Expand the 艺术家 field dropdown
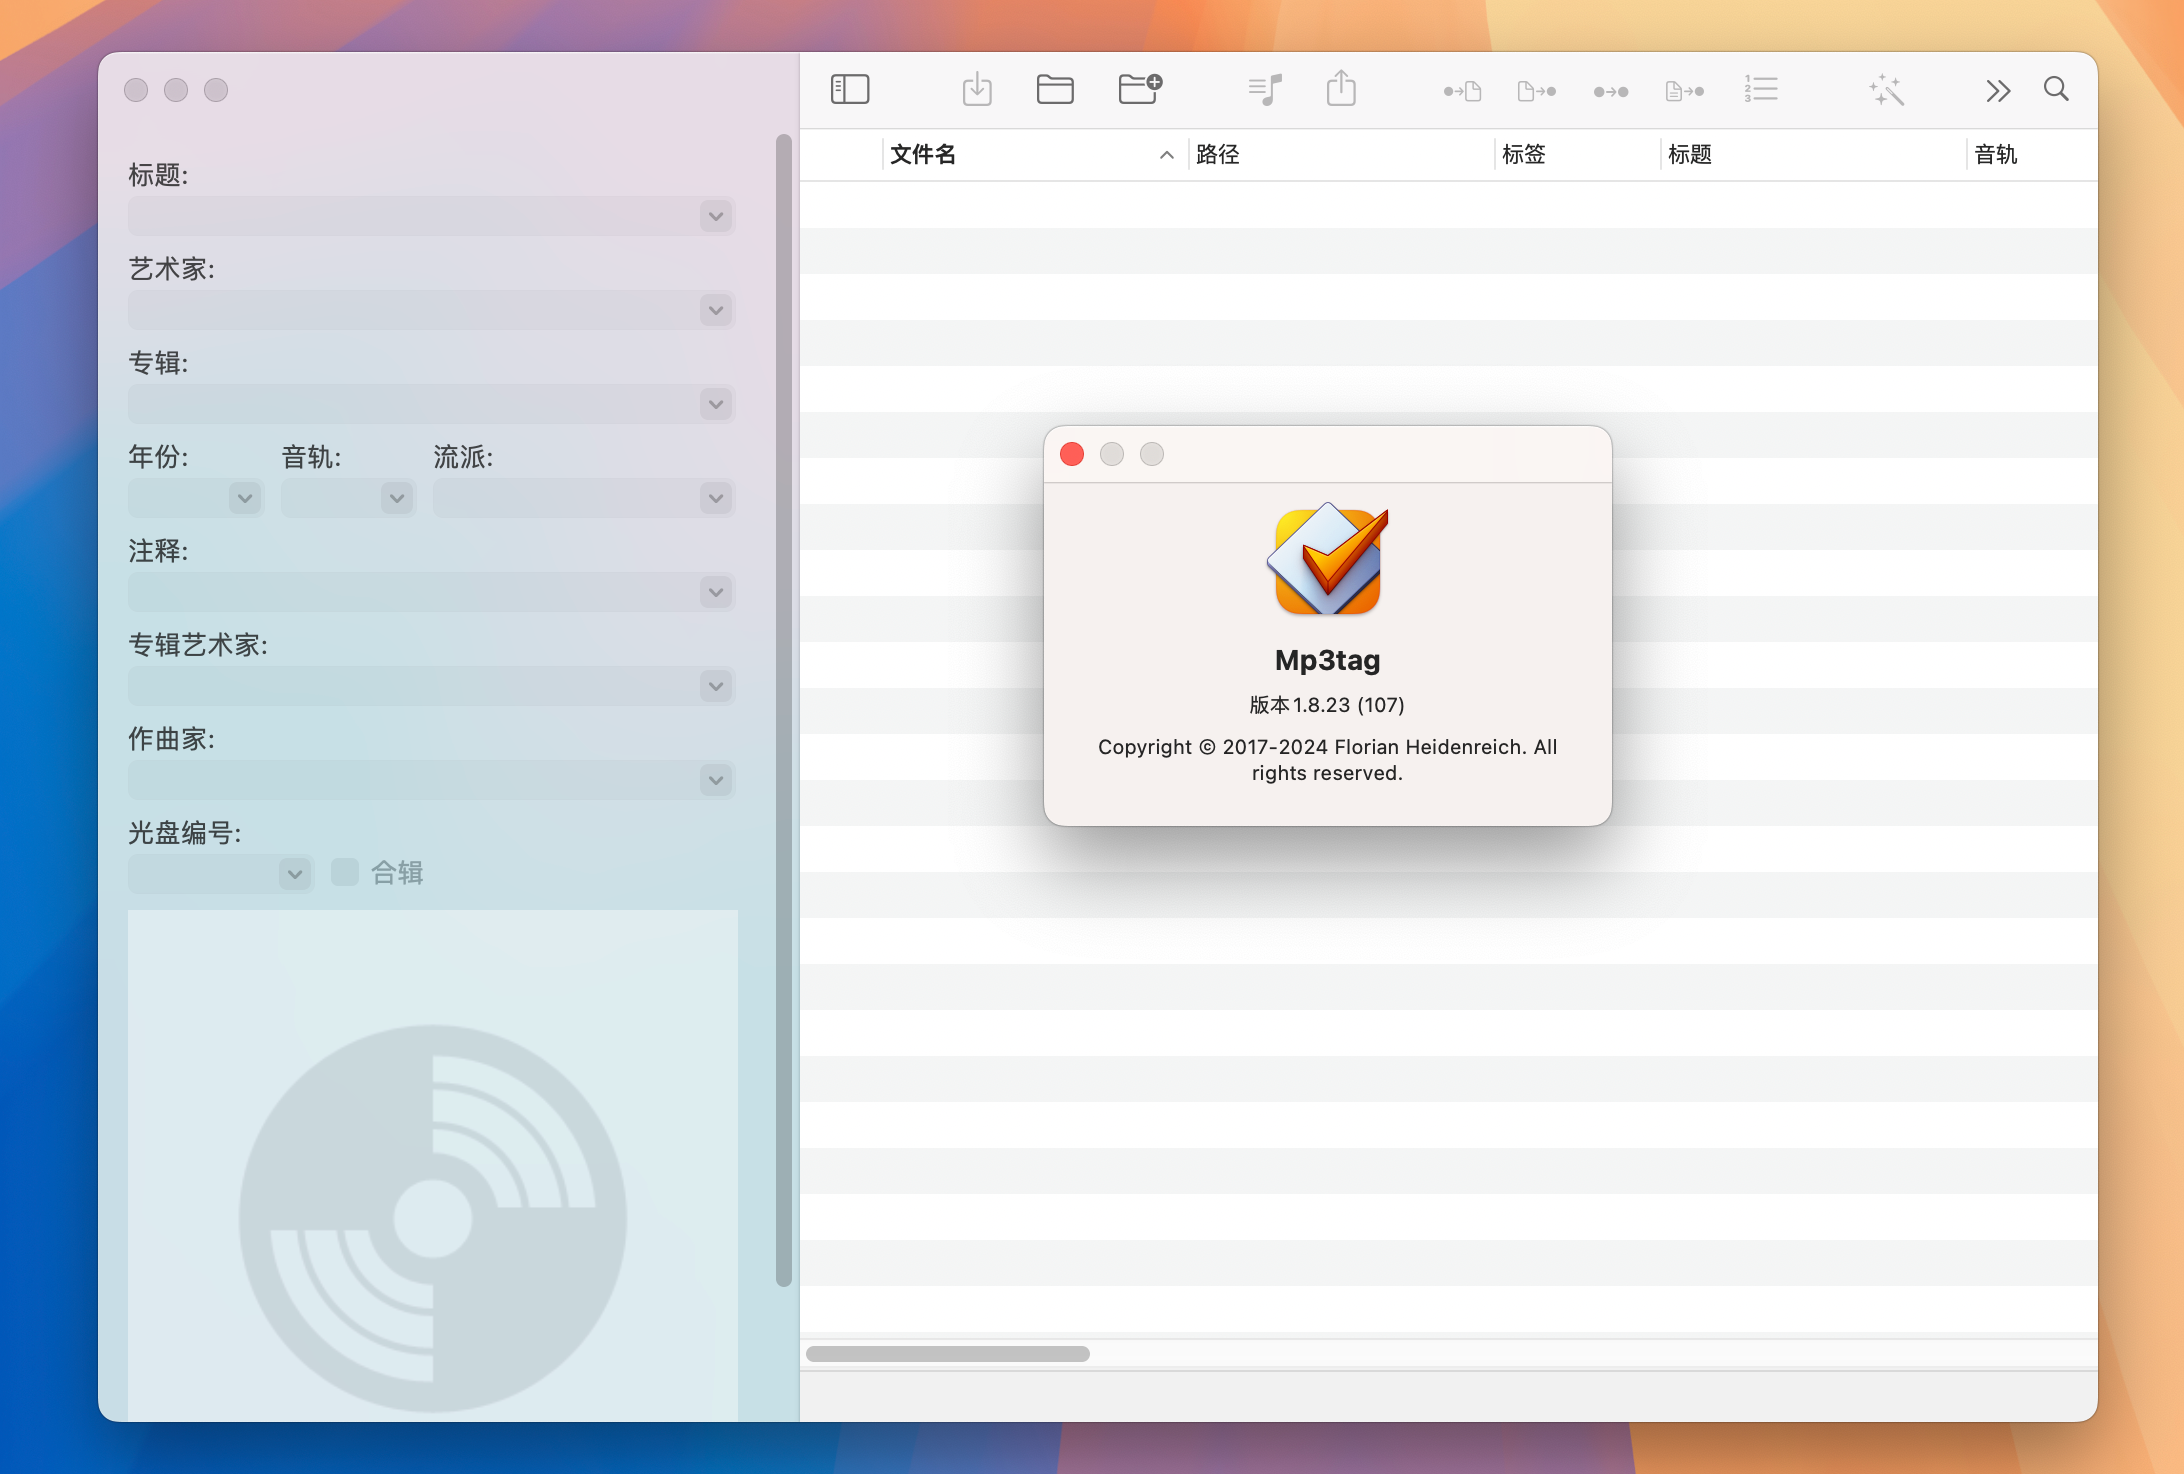The height and width of the screenshot is (1474, 2184). 716,310
